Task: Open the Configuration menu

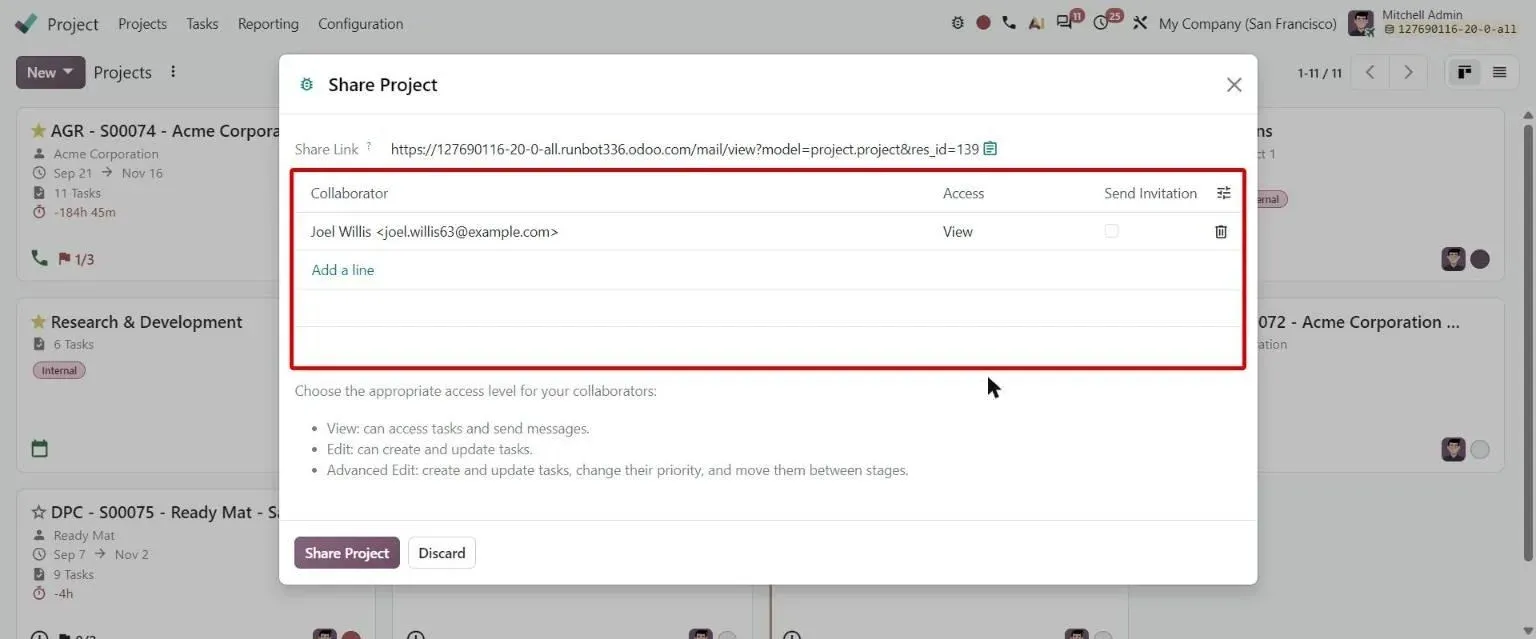Action: (360, 23)
